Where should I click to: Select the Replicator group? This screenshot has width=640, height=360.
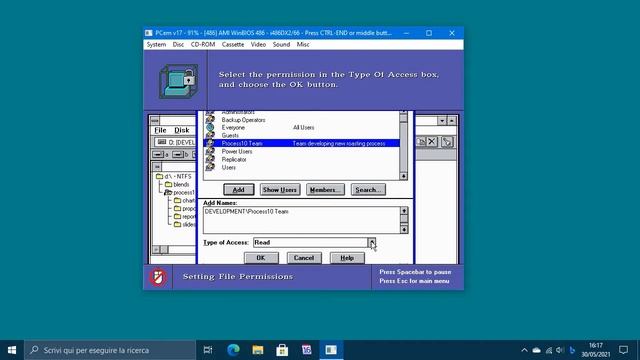coord(234,160)
